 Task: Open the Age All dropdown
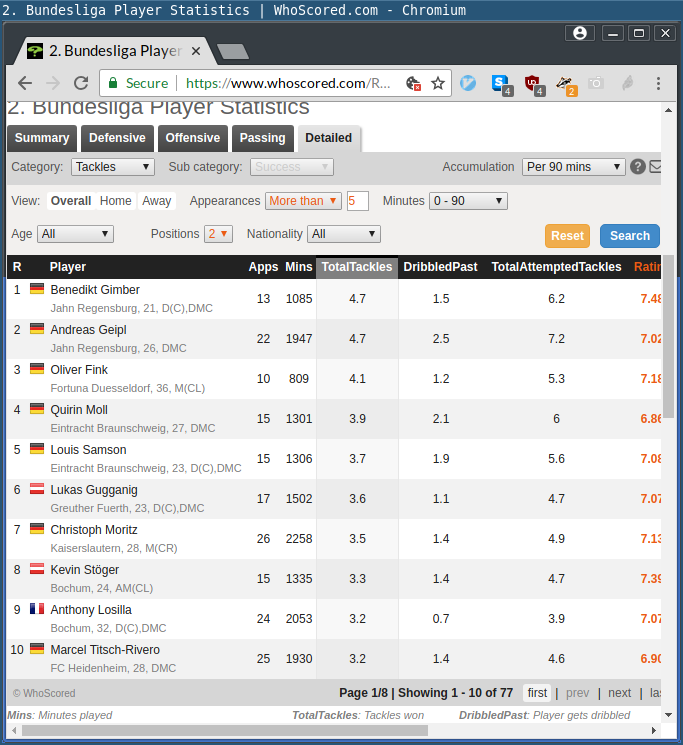pyautogui.click(x=75, y=234)
